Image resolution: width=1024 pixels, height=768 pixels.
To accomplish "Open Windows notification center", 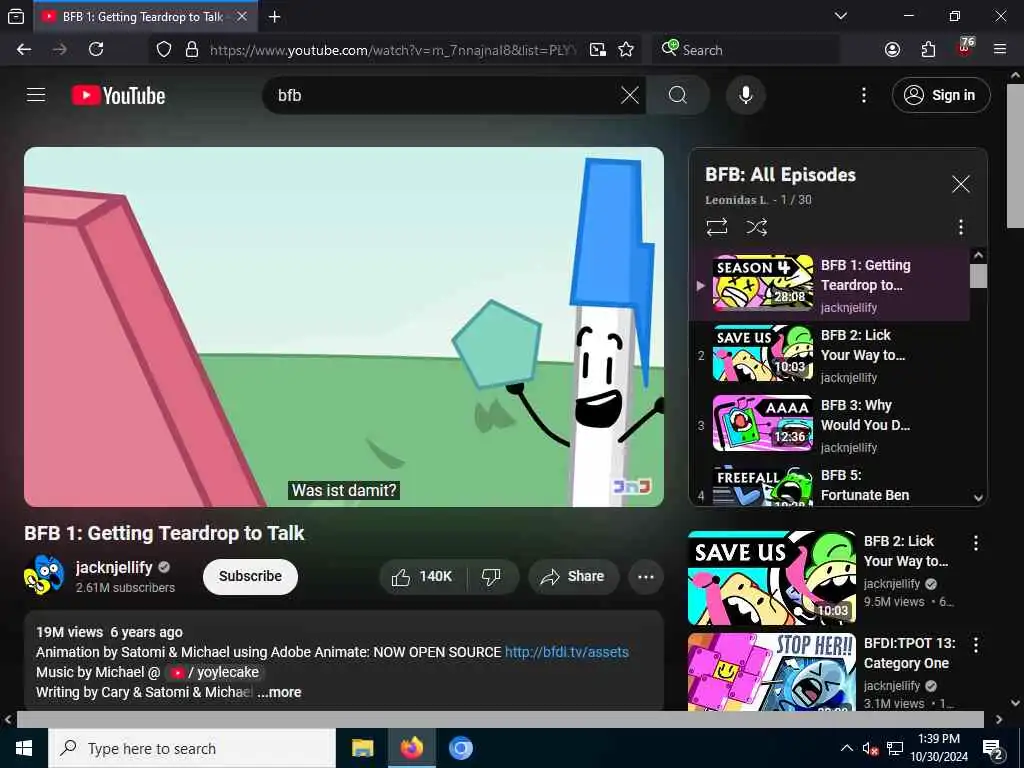I will point(993,749).
